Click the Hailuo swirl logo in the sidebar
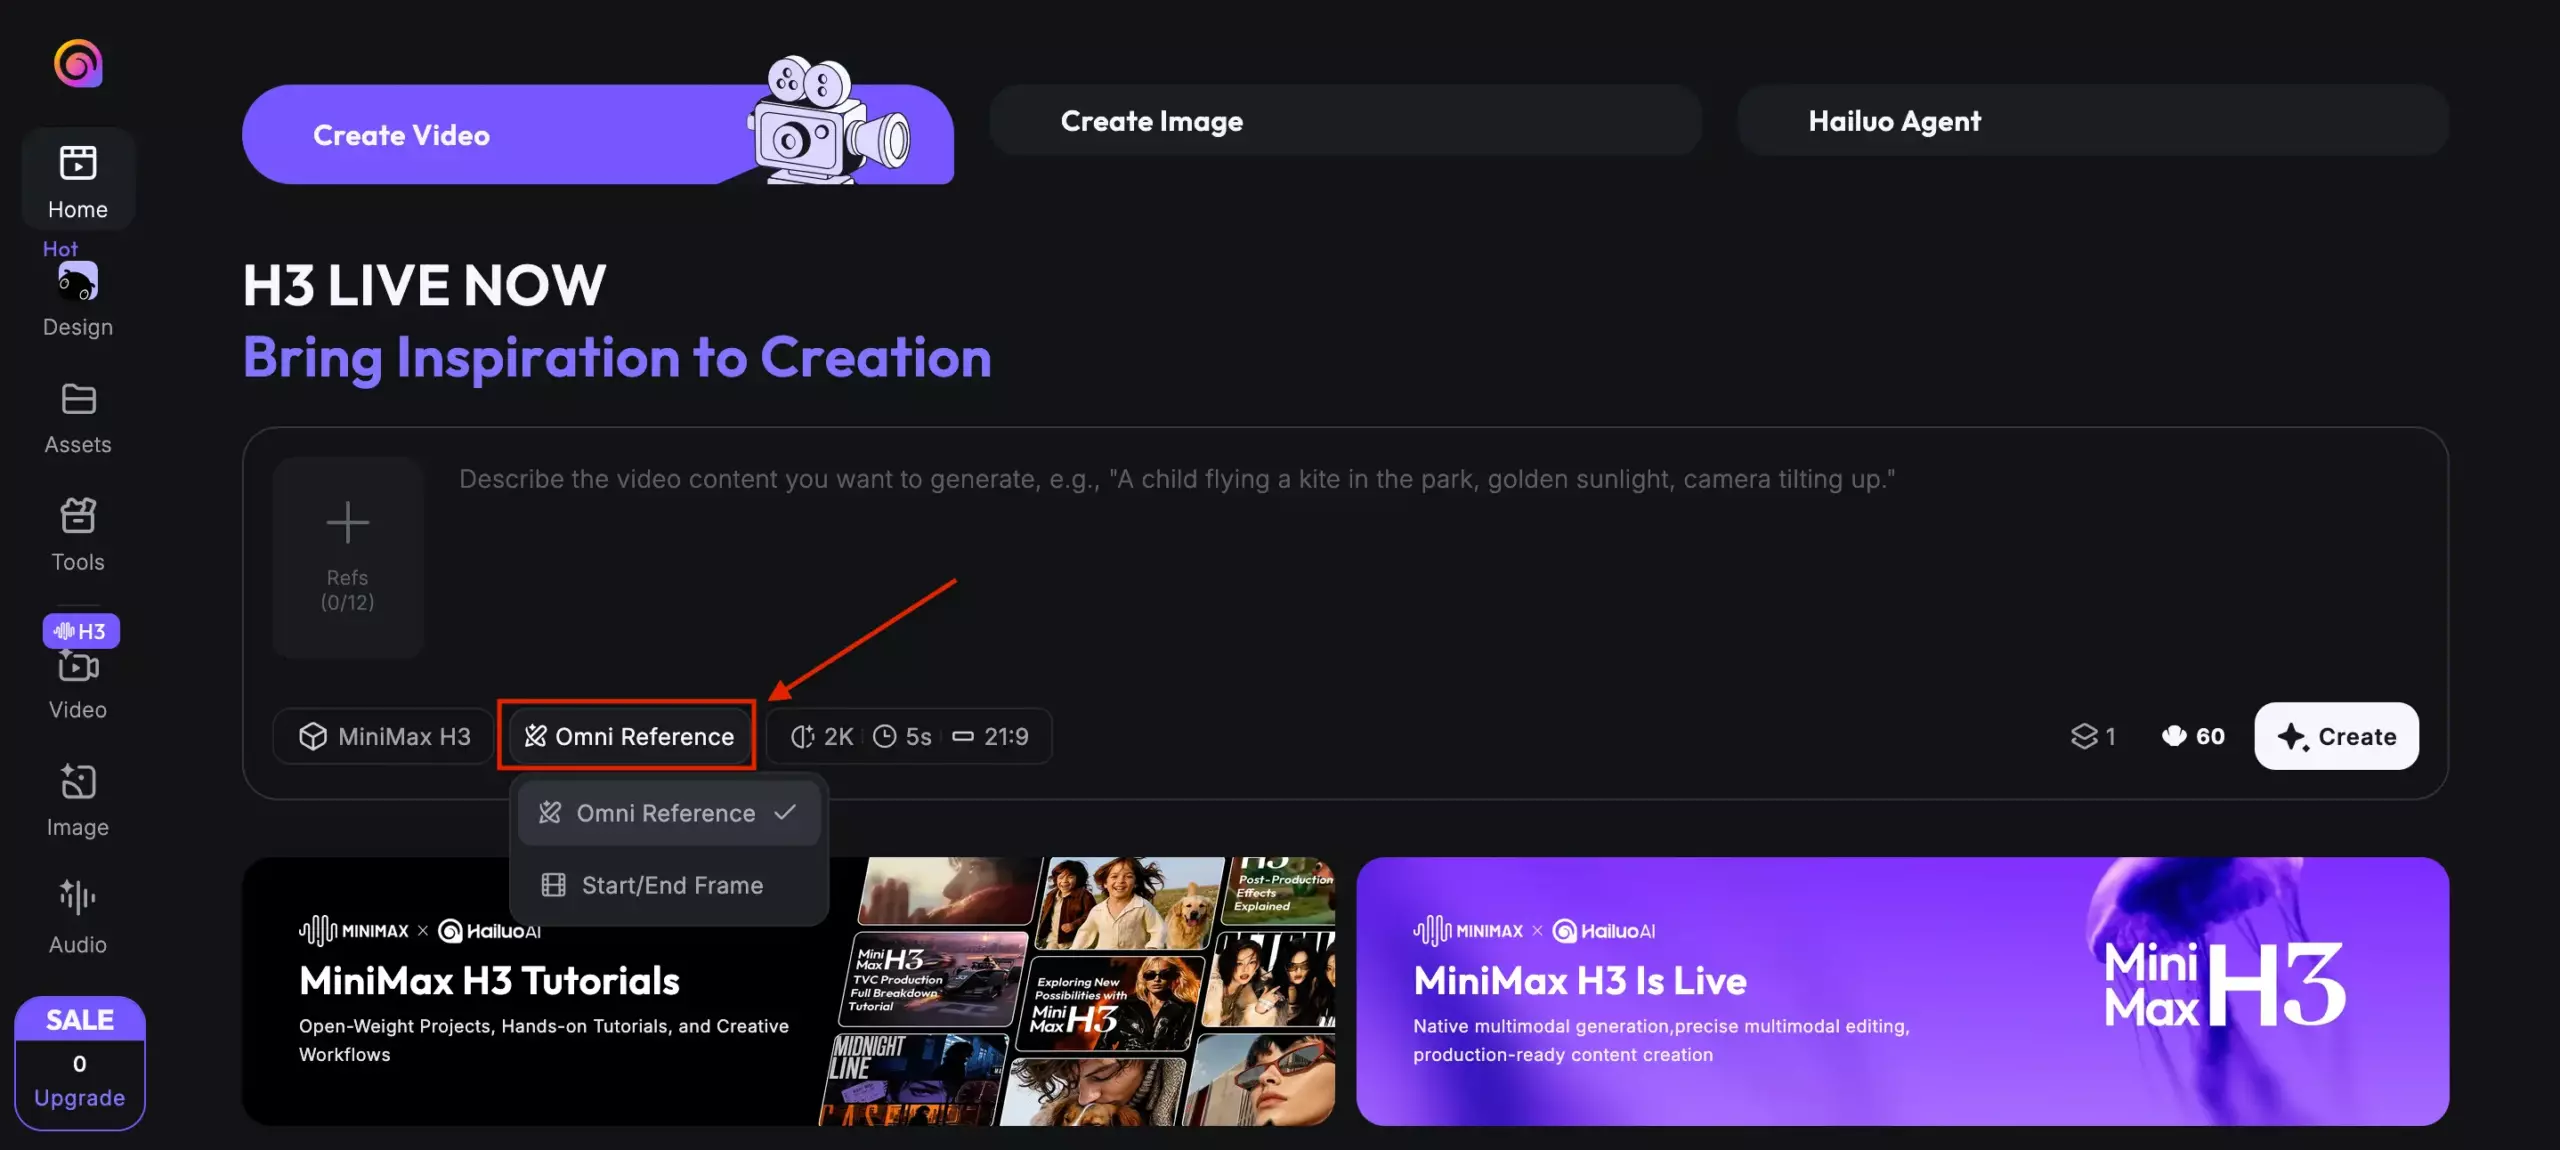 pyautogui.click(x=78, y=63)
